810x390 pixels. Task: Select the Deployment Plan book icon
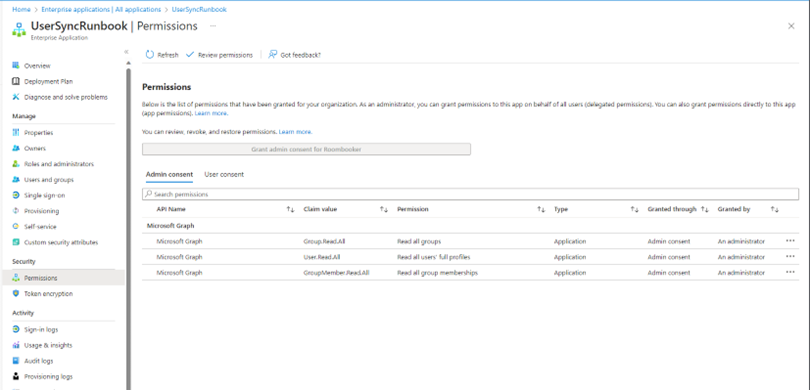coord(15,81)
